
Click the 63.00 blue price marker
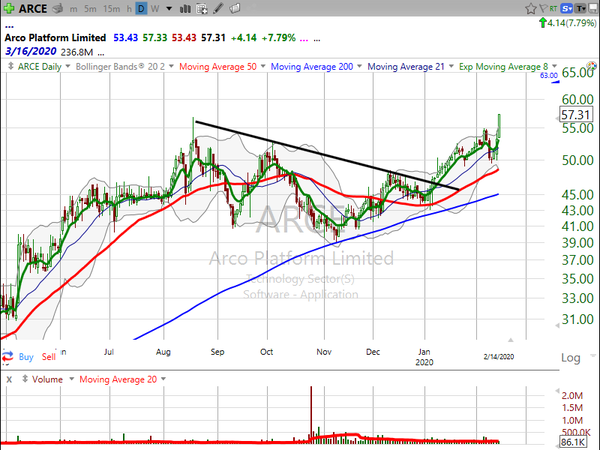[549, 76]
